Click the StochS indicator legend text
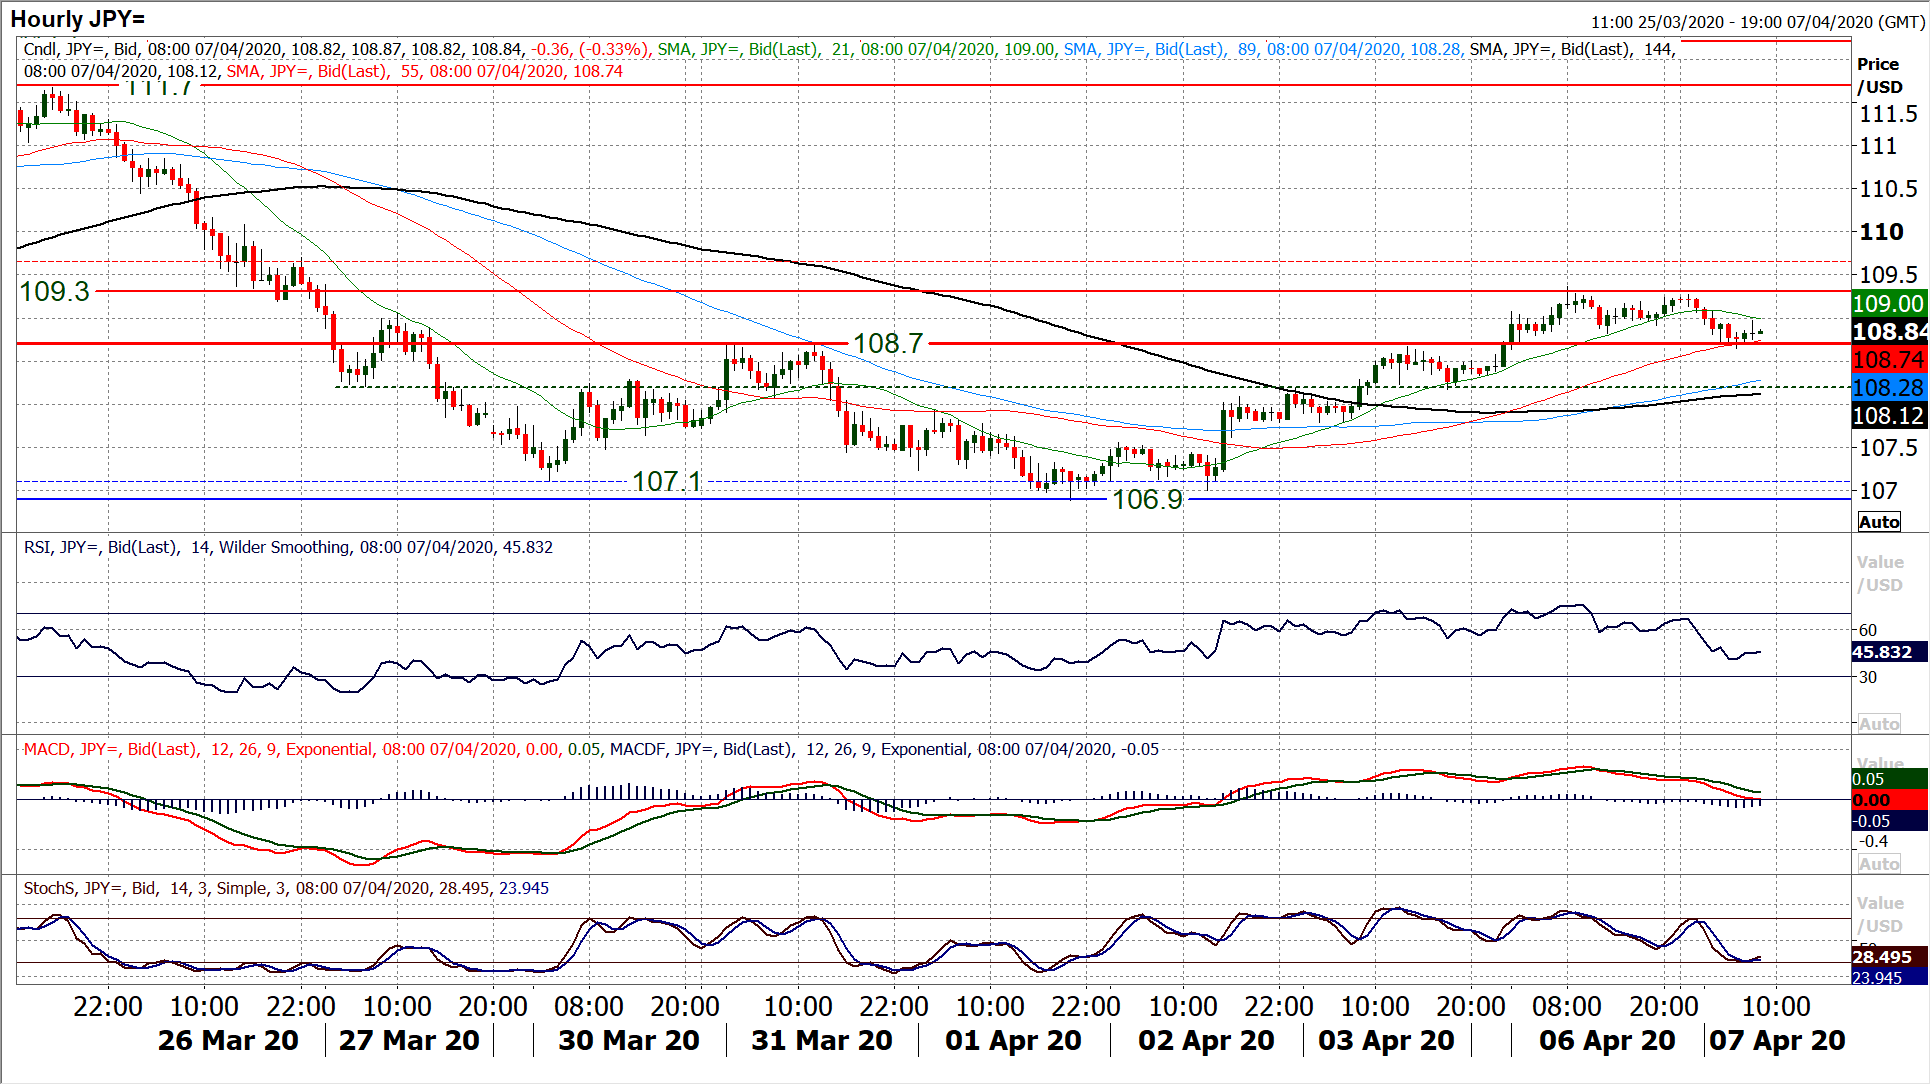 pyautogui.click(x=286, y=888)
